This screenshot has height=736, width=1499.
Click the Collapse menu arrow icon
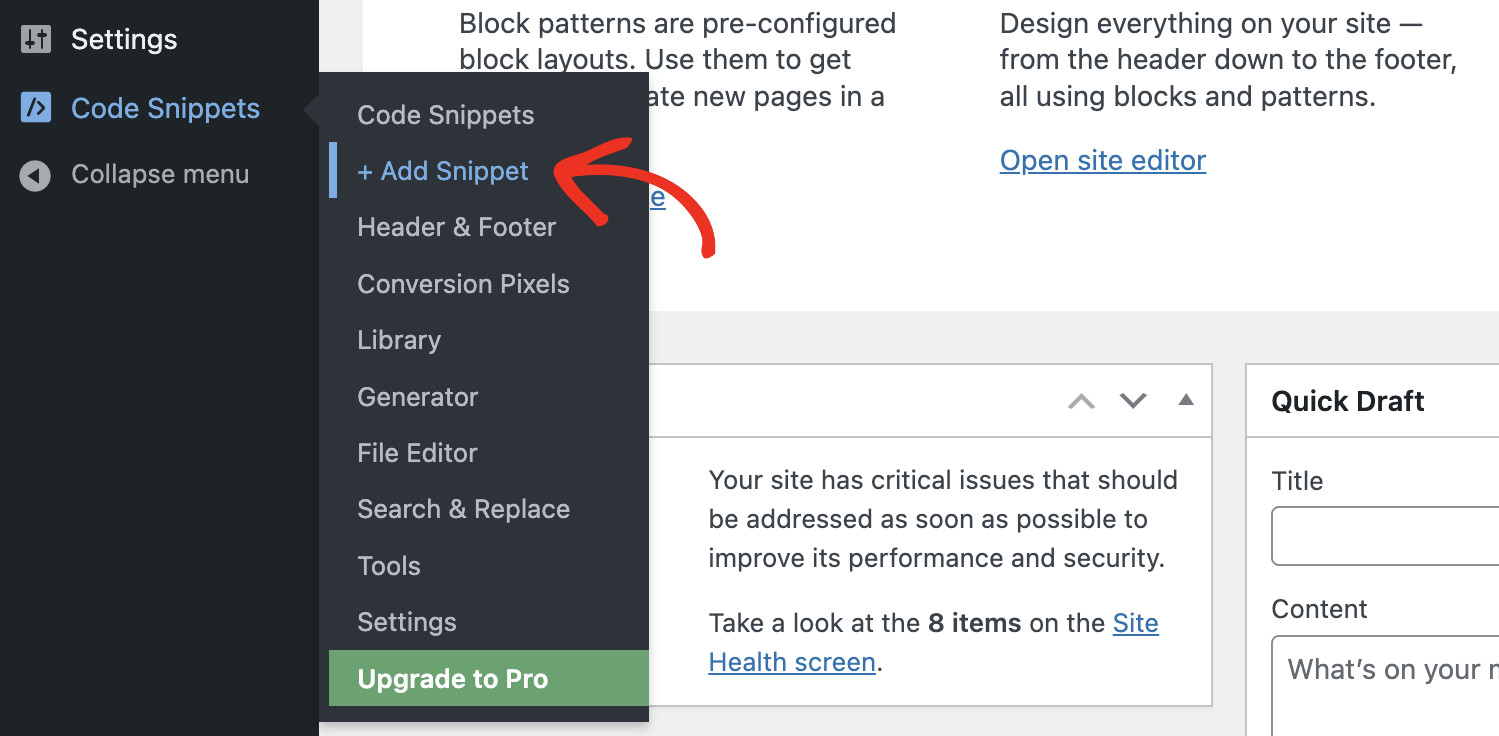(x=35, y=175)
